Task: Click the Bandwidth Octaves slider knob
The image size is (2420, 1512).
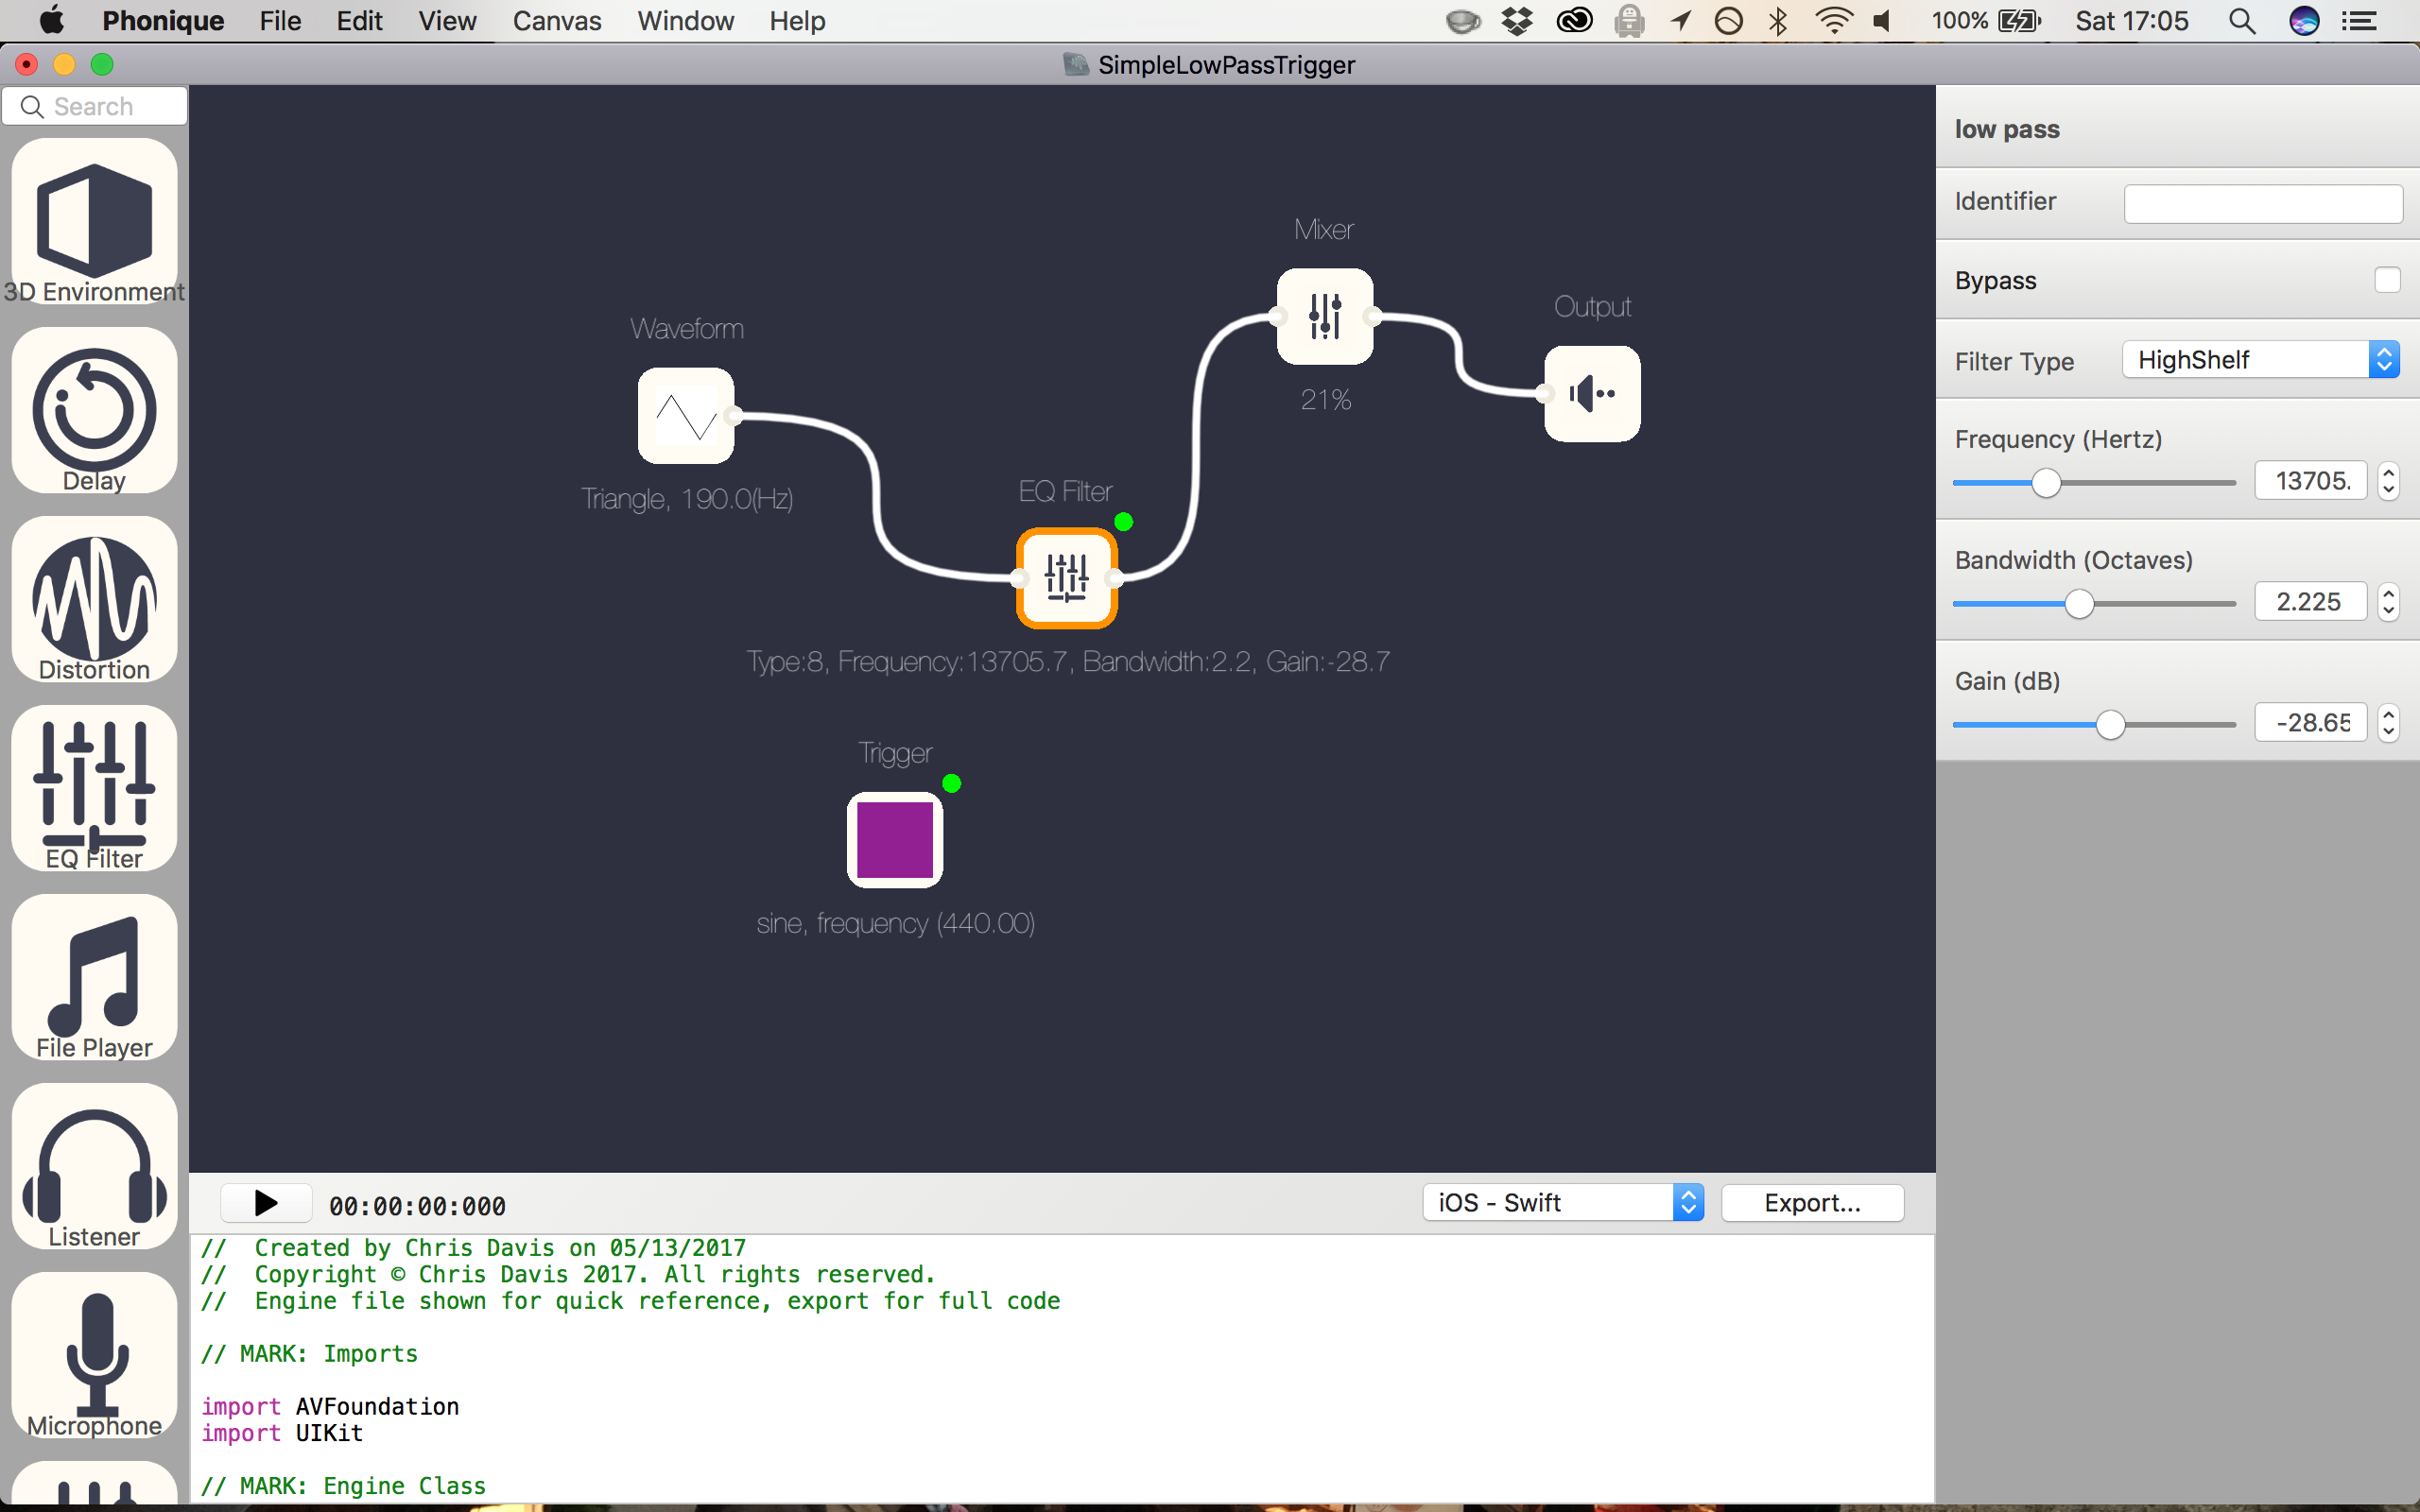Action: 2079,604
